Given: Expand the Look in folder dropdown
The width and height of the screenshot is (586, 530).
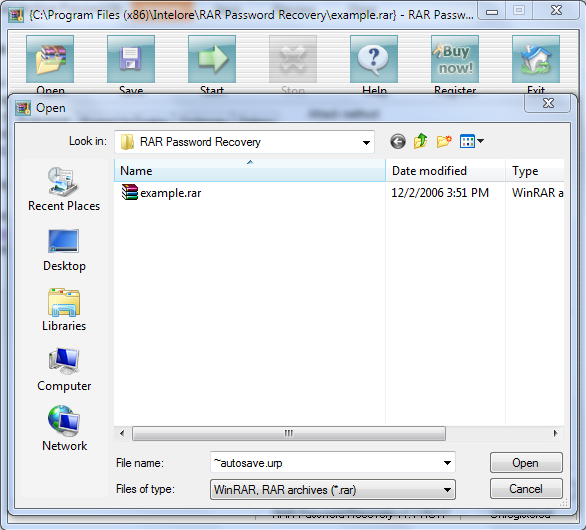Looking at the screenshot, I should coord(366,142).
